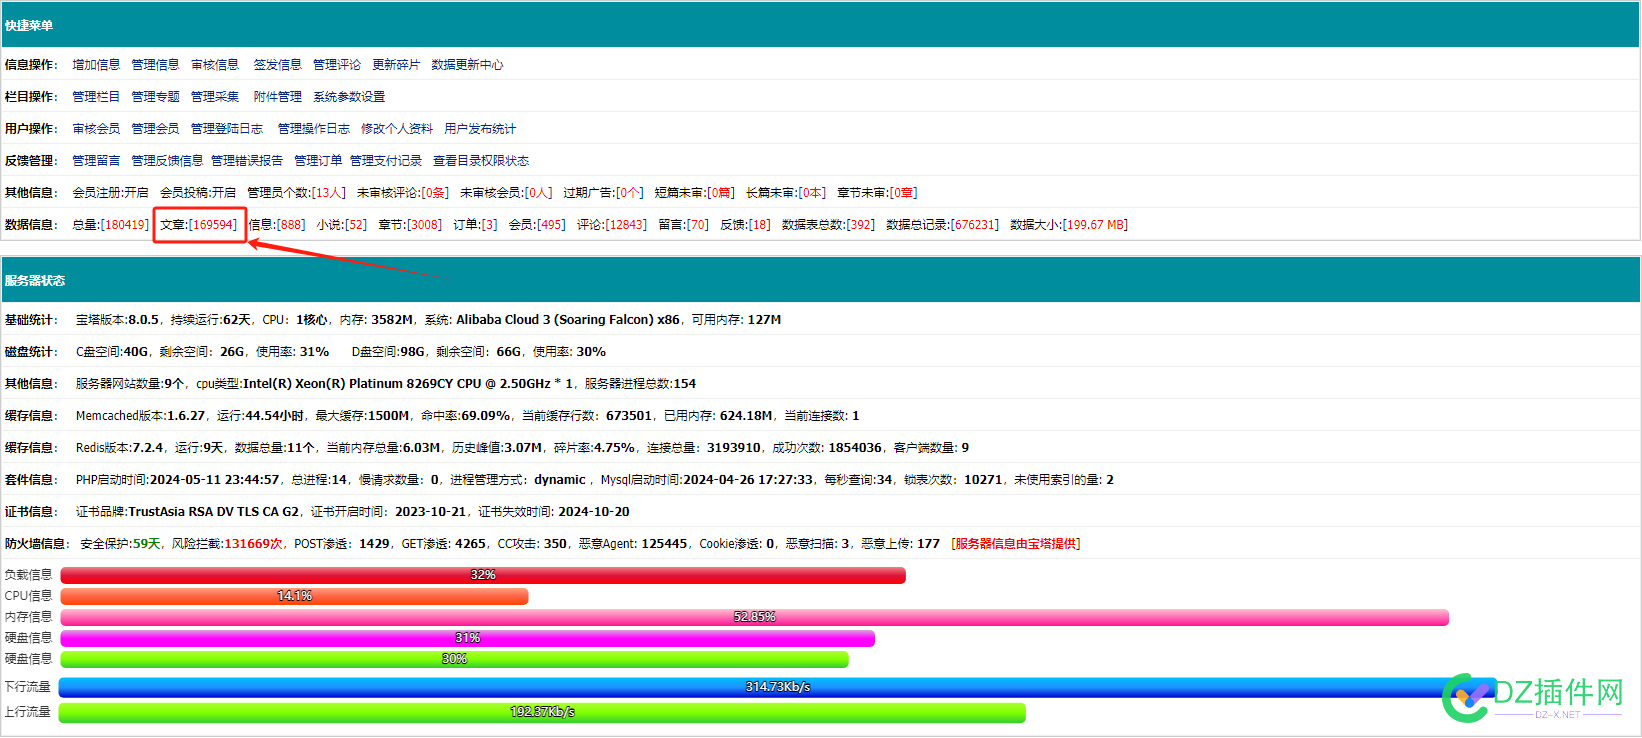
Task: Click the 管理订单 link
Action: [318, 161]
